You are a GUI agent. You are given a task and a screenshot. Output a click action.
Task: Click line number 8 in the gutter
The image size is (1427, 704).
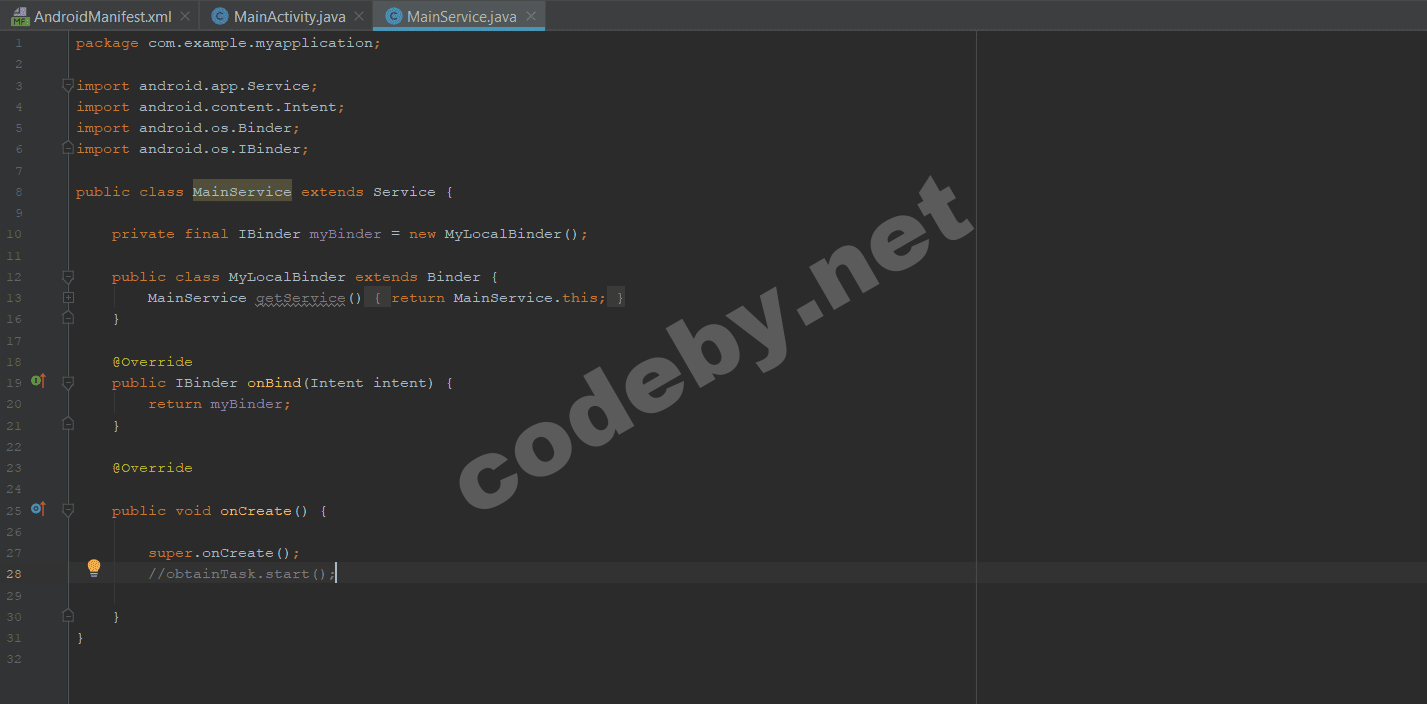(18, 192)
